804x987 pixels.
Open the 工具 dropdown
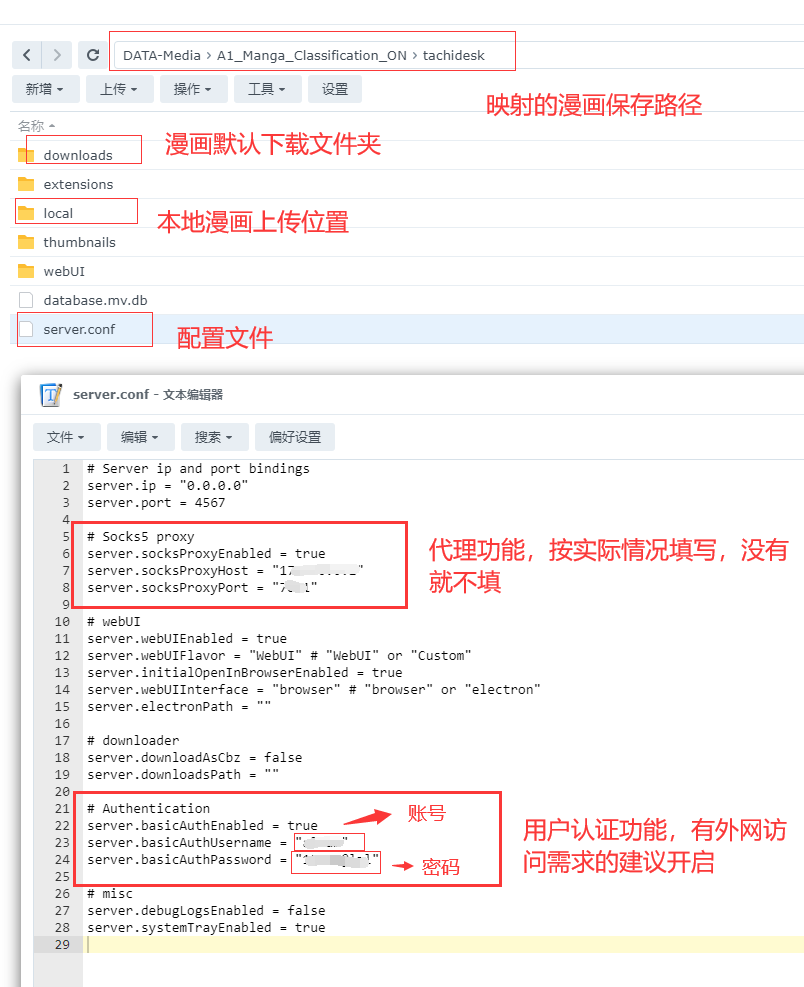[x=268, y=89]
